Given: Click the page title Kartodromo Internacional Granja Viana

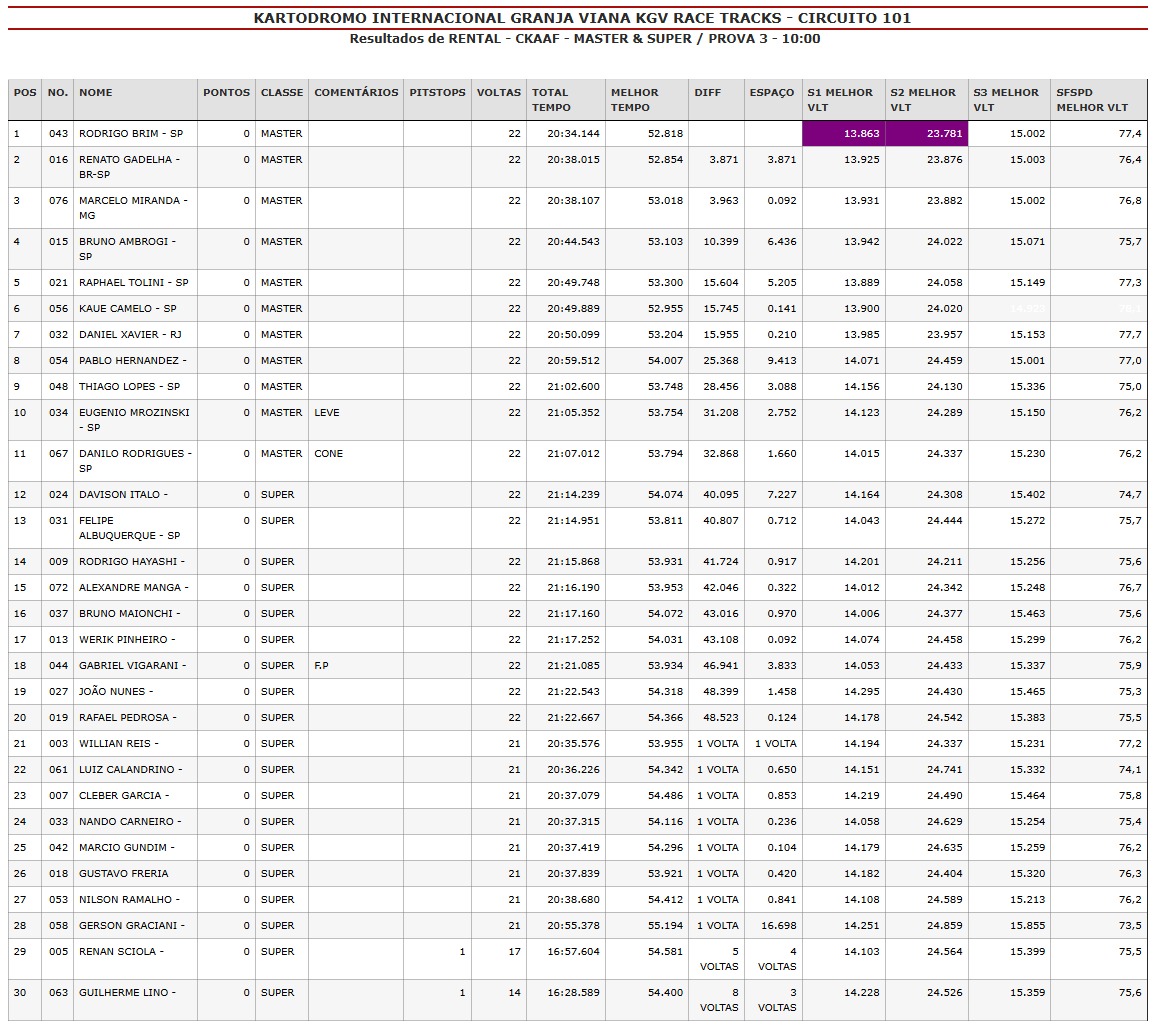Looking at the screenshot, I should tap(582, 18).
